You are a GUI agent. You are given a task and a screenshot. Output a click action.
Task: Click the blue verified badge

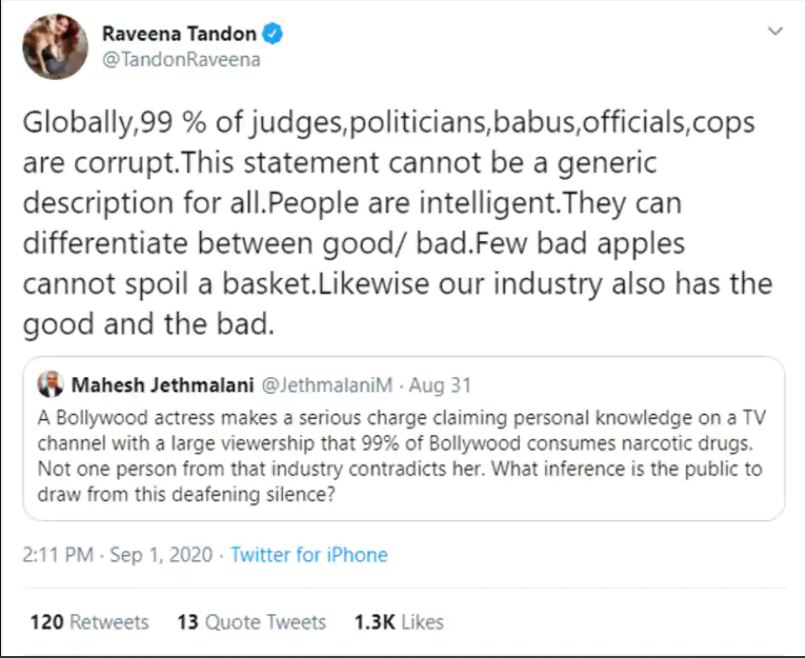pyautogui.click(x=272, y=34)
